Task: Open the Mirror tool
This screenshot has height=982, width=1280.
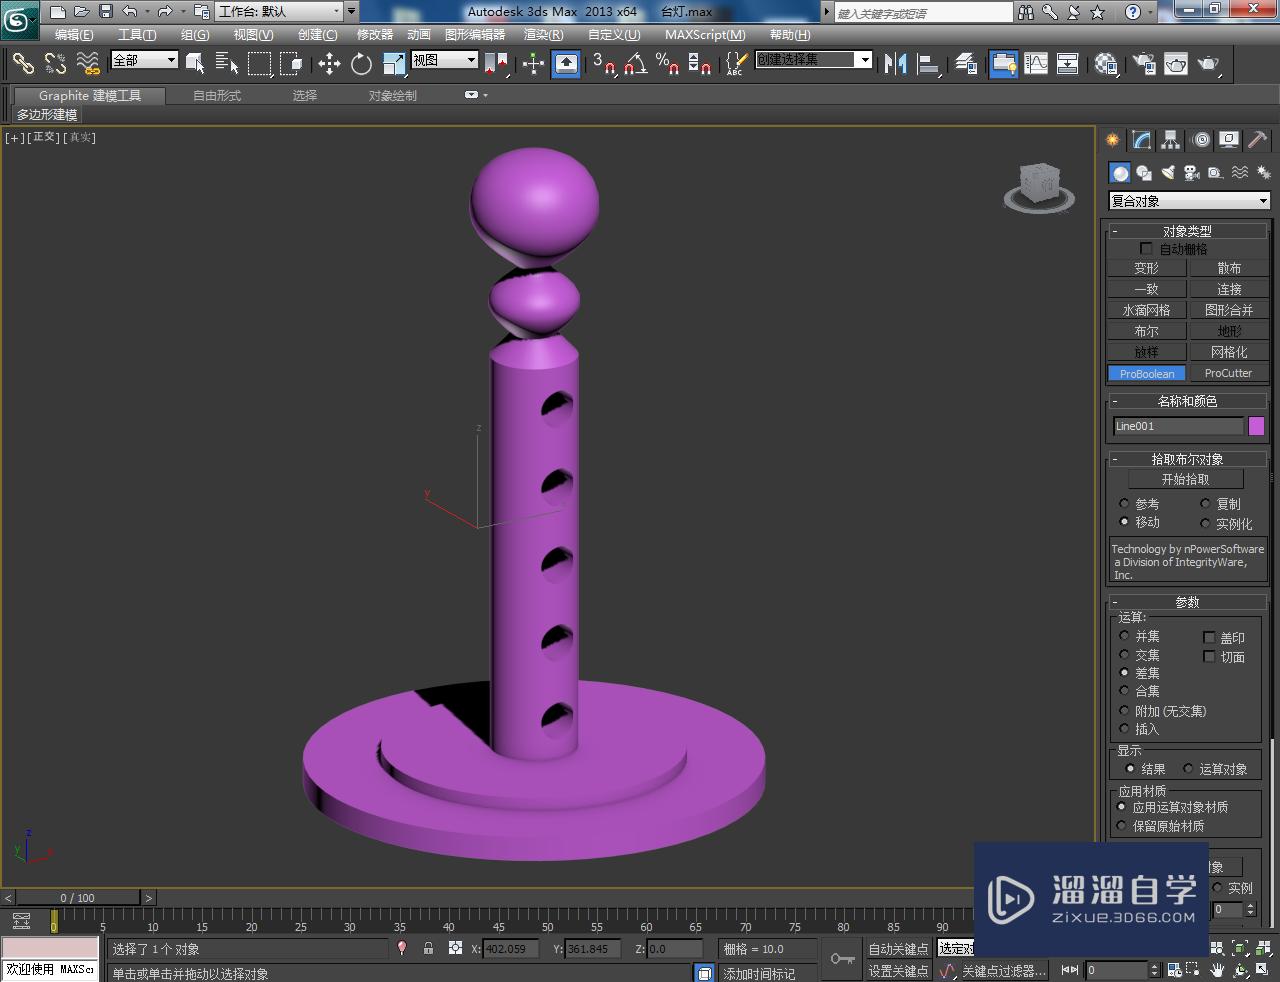Action: coord(895,64)
